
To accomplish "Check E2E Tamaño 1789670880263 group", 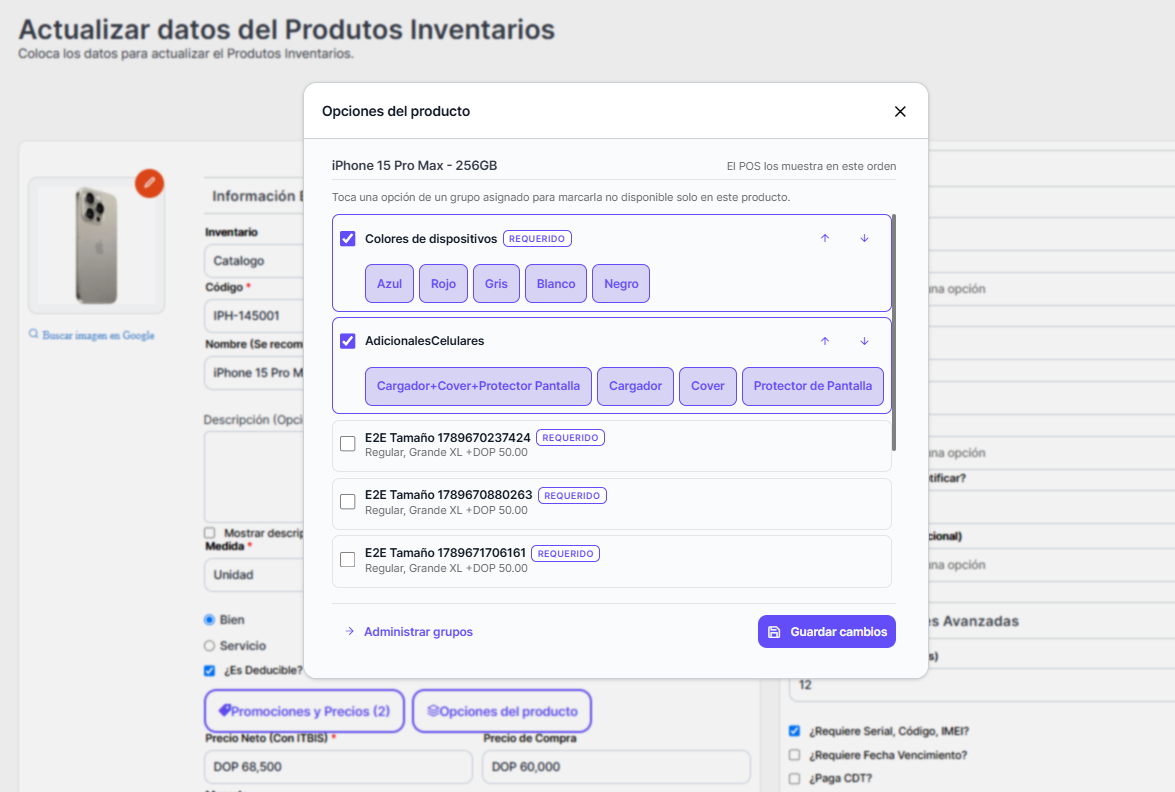I will (x=348, y=501).
